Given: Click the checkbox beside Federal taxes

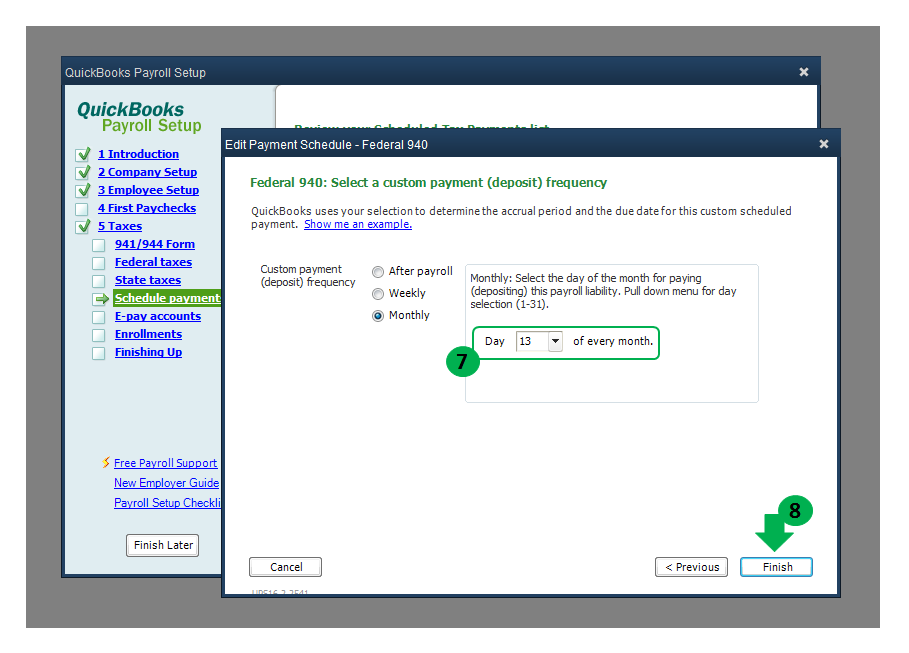Looking at the screenshot, I should pos(99,263).
